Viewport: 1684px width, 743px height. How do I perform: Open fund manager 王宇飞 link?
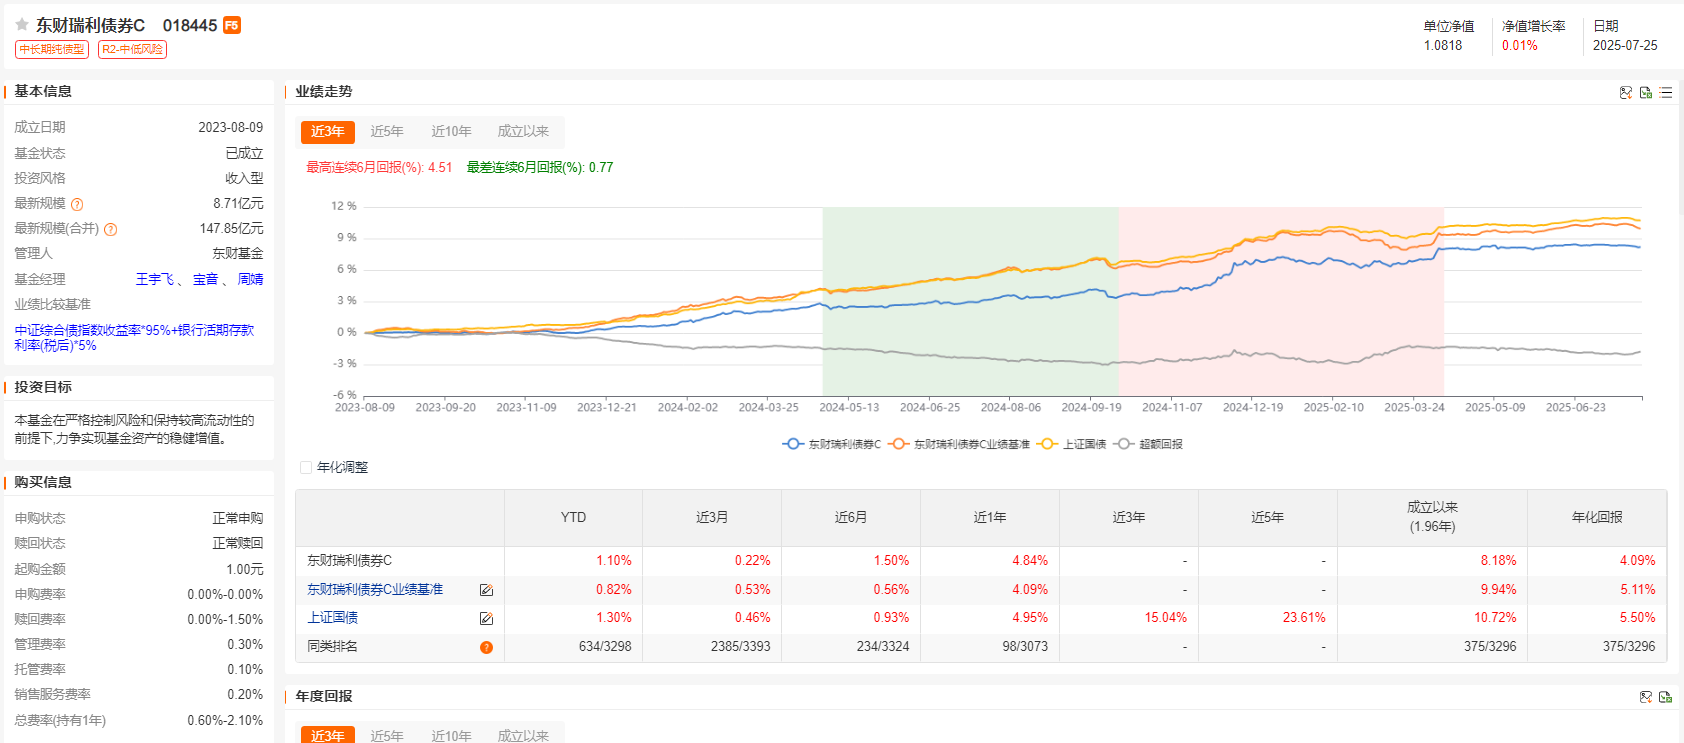tap(155, 279)
